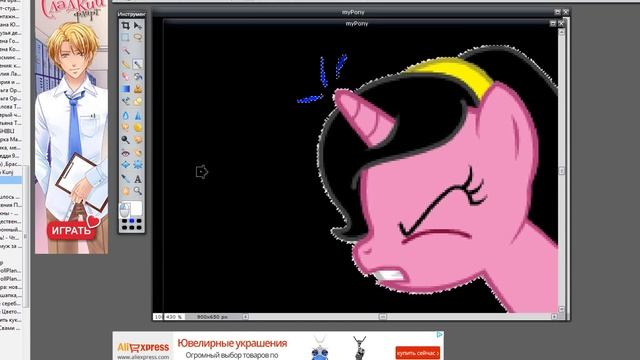This screenshot has height=360, width=640.
Task: Click the horizontal scrollbar right arrow
Action: [554, 317]
